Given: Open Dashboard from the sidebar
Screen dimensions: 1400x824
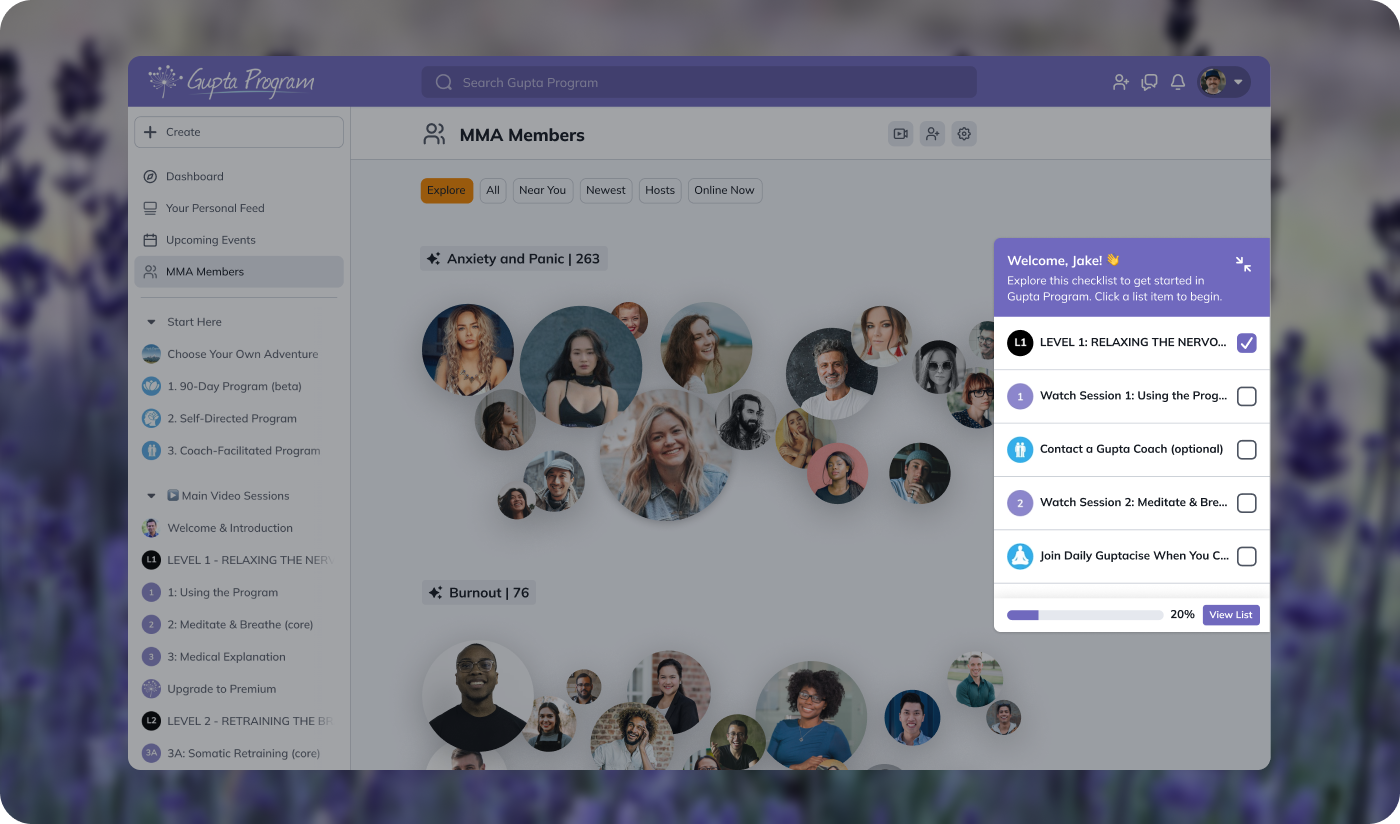Looking at the screenshot, I should [239, 176].
